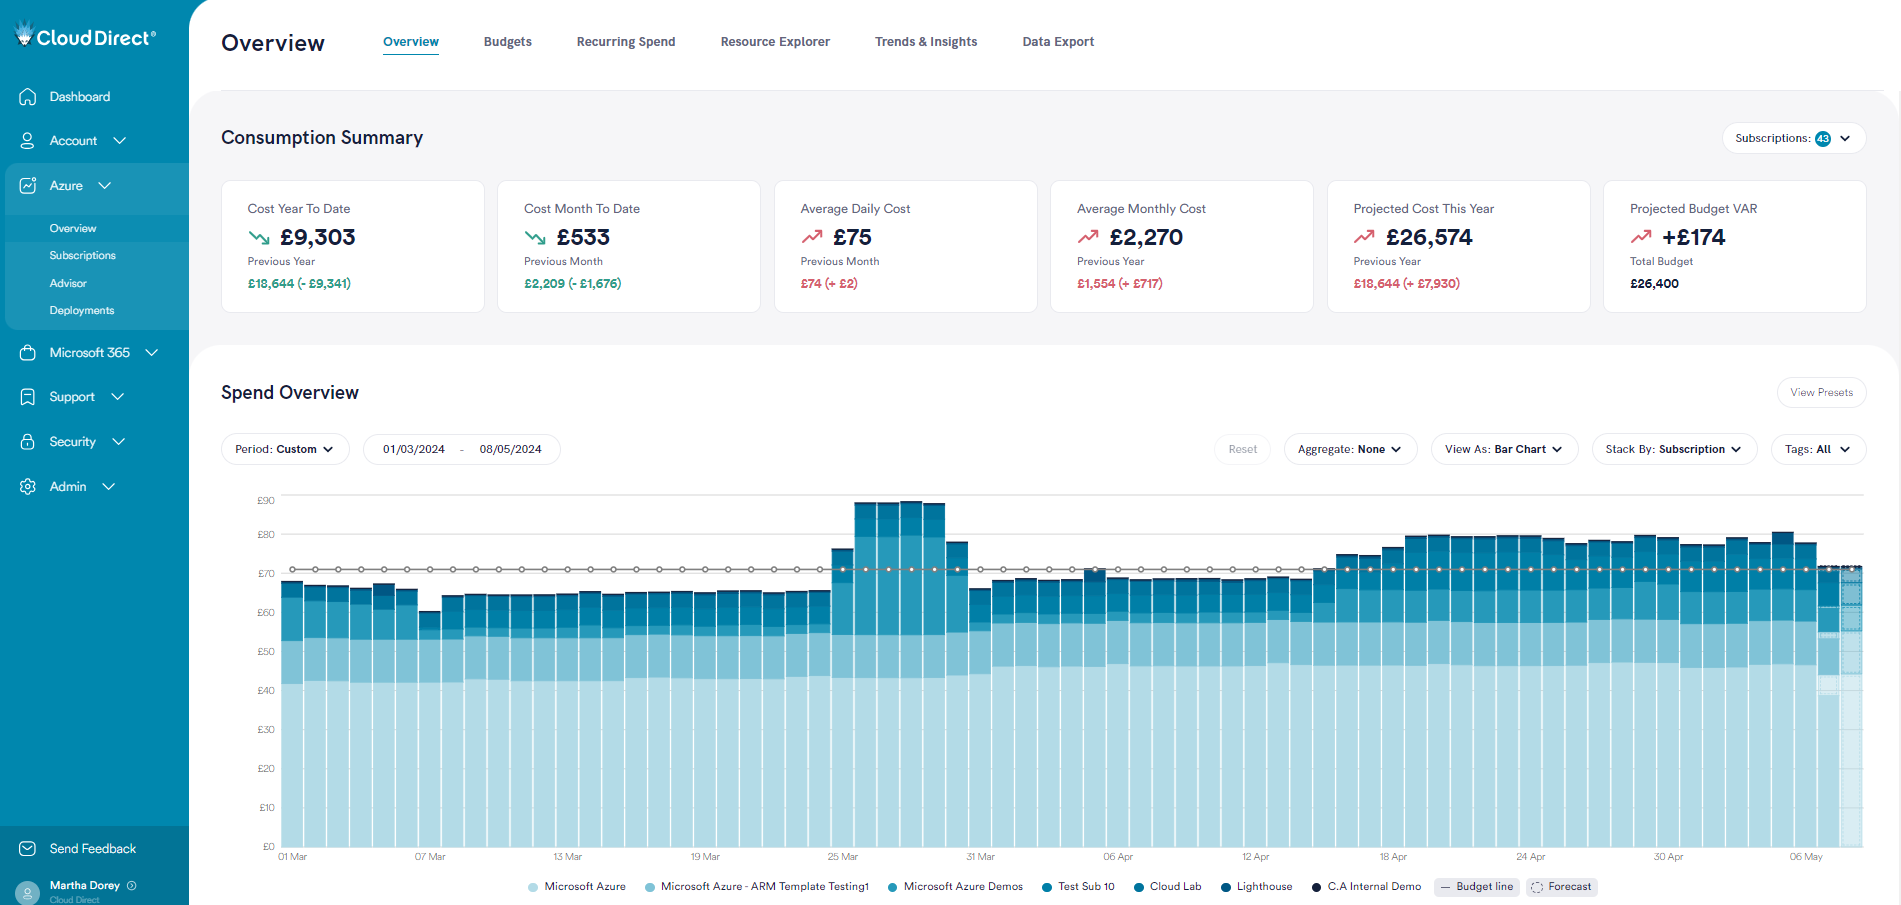Open the Resource Explorer tab
The width and height of the screenshot is (1901, 905).
coord(775,42)
